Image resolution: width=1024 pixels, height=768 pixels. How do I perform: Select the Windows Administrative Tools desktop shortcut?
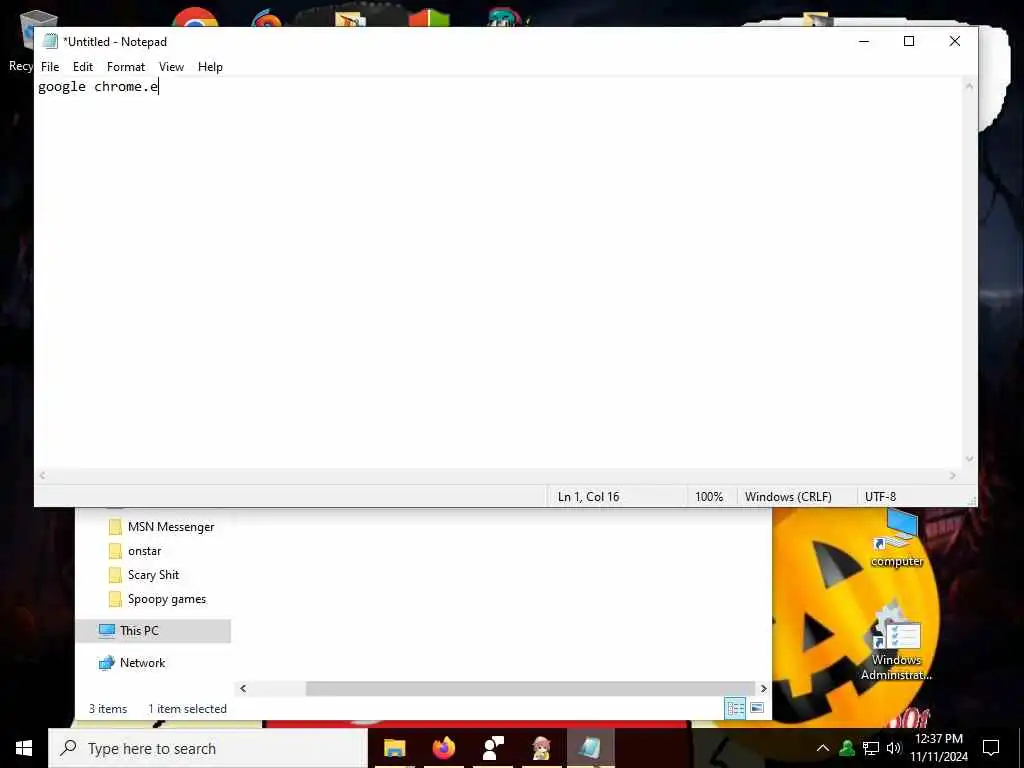tap(896, 643)
